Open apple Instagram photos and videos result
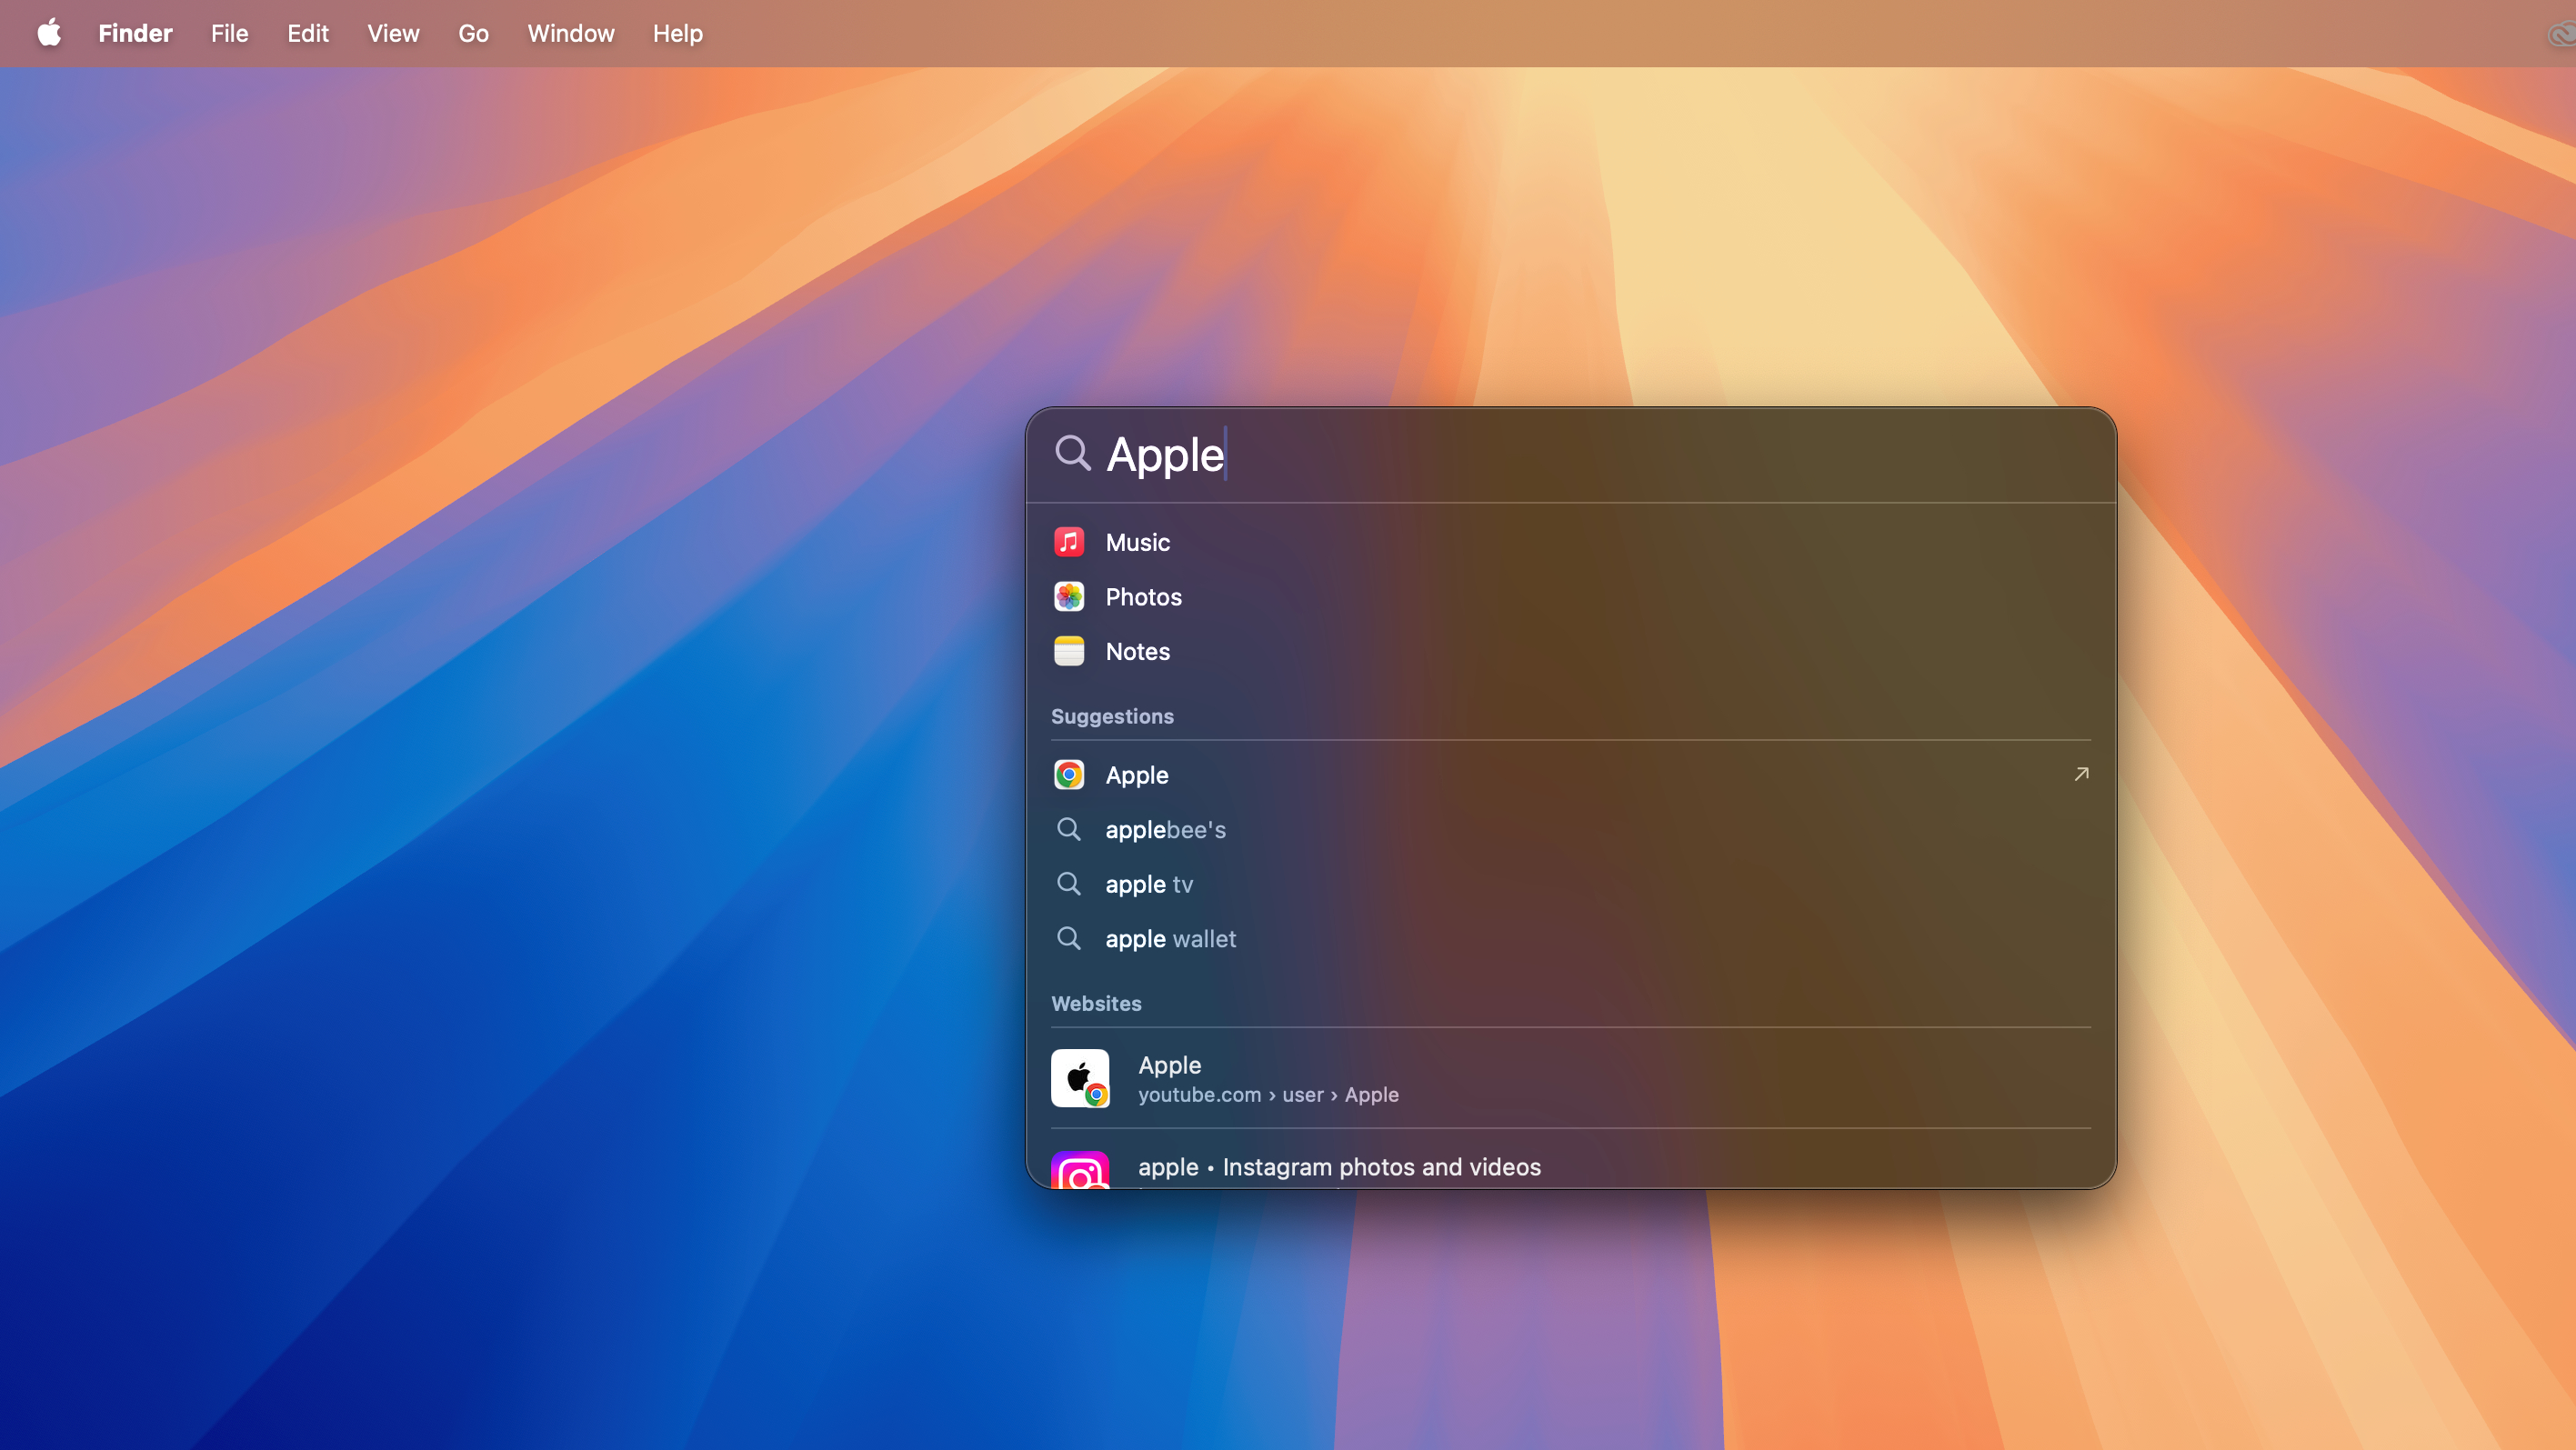Viewport: 2576px width, 1450px height. click(1339, 1167)
